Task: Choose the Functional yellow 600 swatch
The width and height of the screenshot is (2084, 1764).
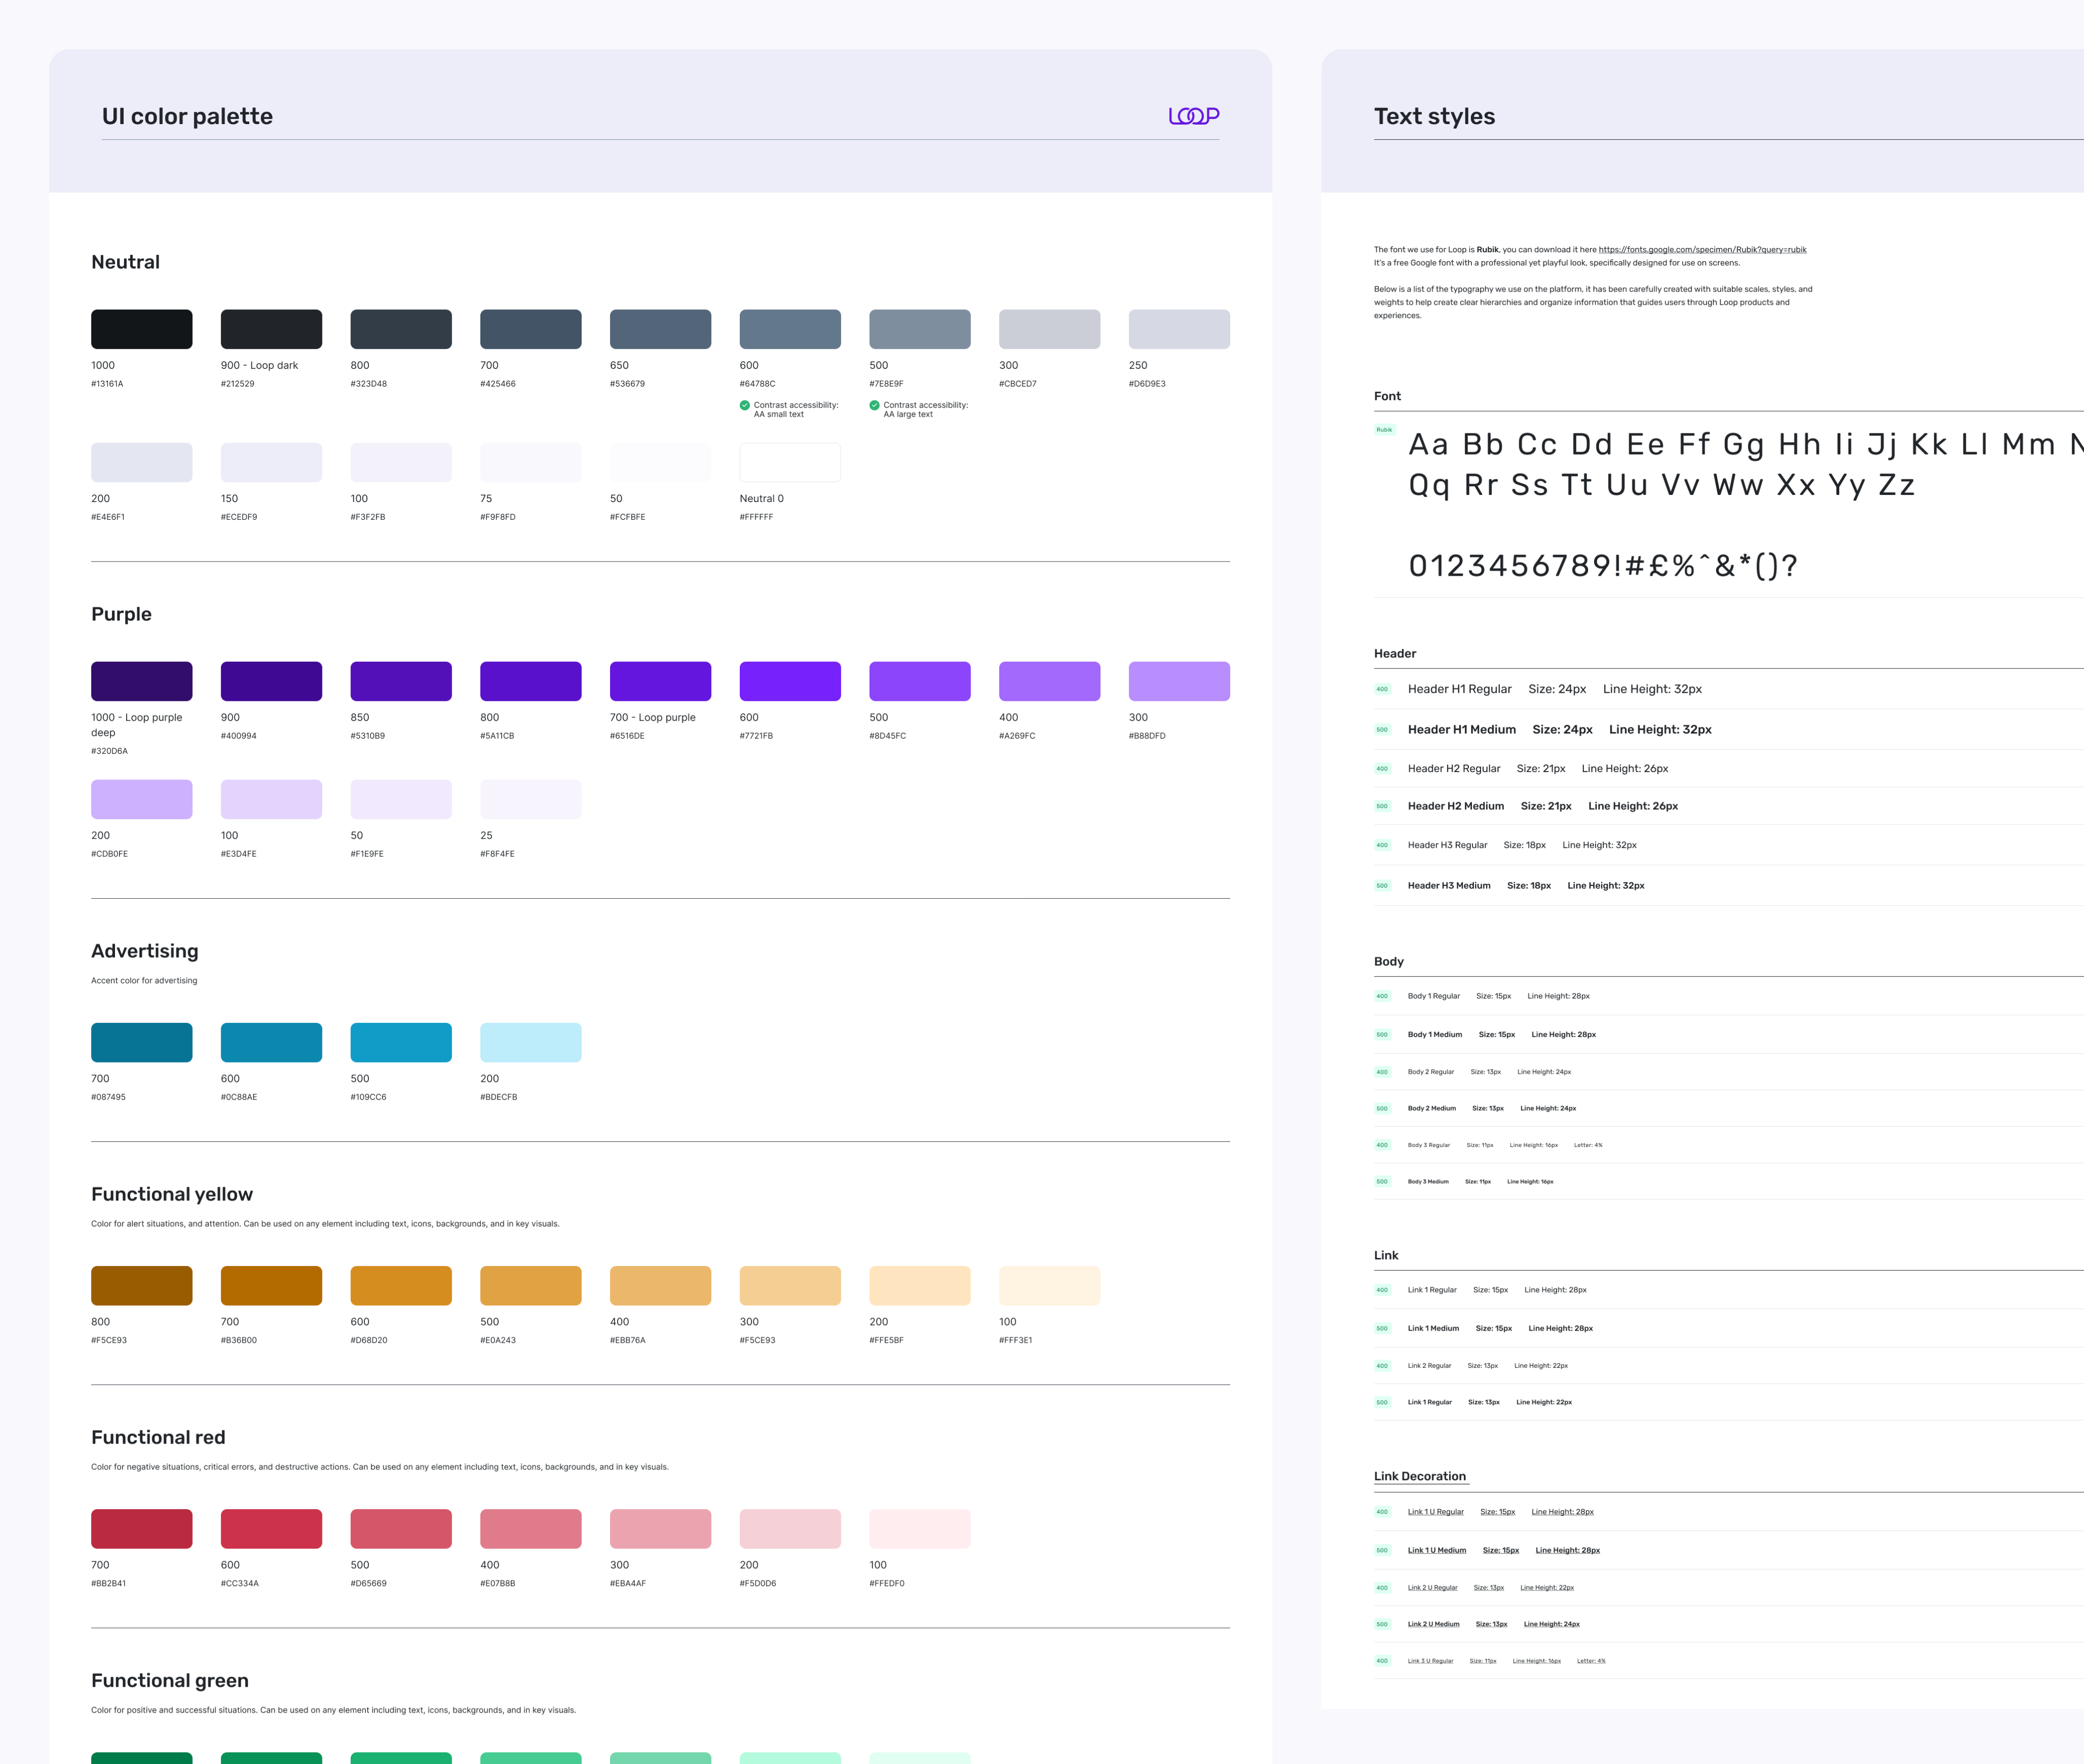Action: pos(400,1285)
